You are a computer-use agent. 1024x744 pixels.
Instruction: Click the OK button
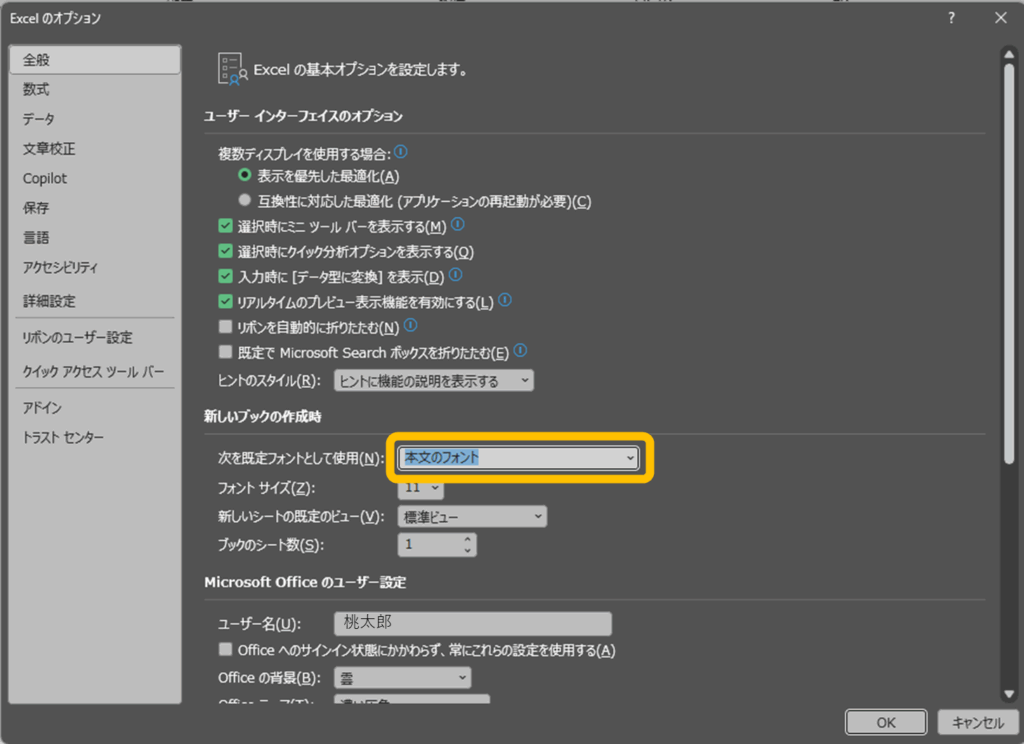point(886,722)
